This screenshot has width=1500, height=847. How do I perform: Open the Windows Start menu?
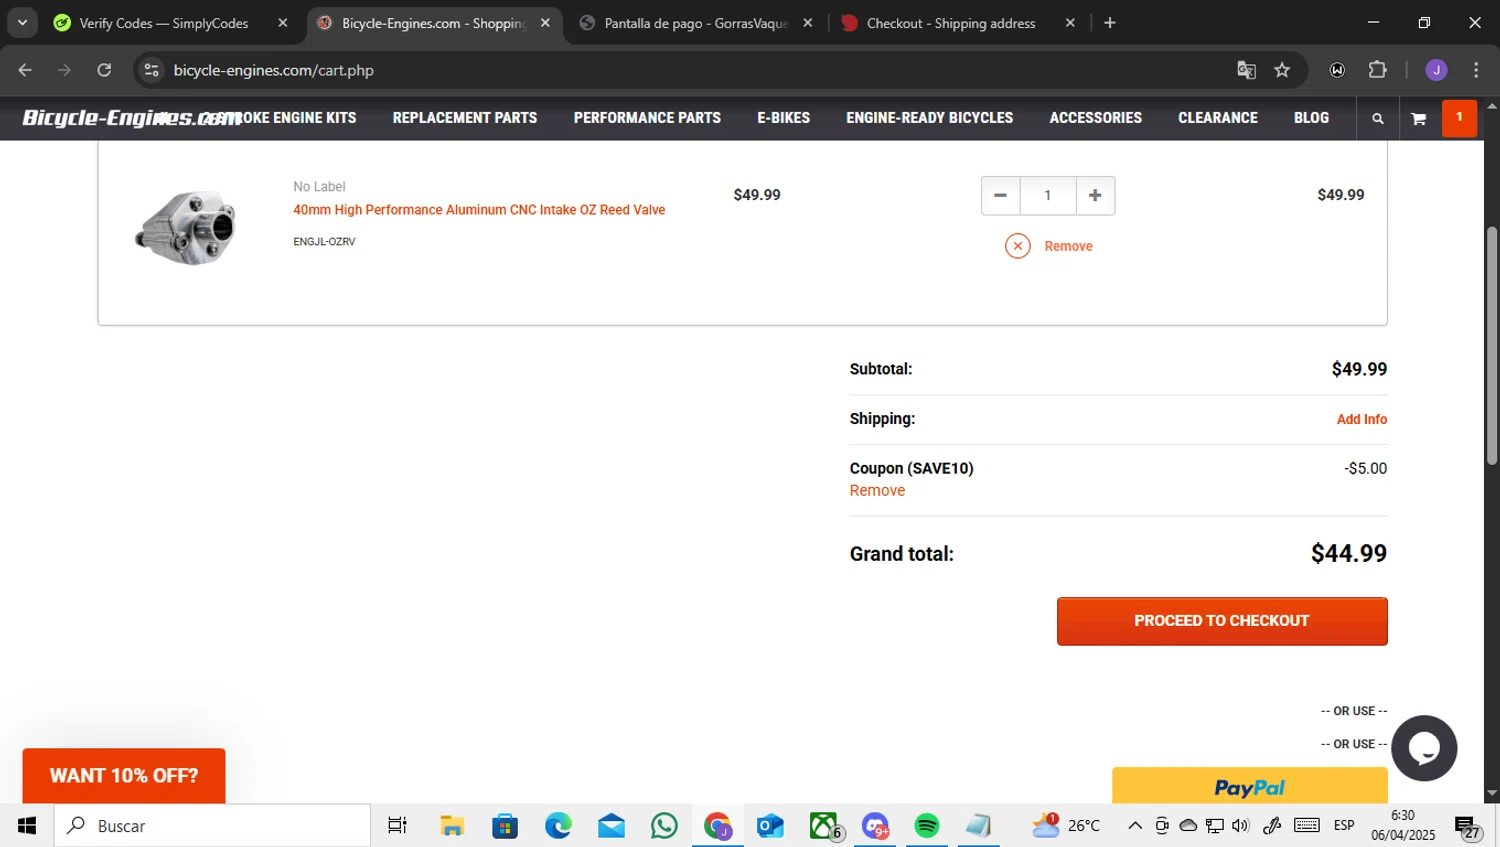pos(27,826)
